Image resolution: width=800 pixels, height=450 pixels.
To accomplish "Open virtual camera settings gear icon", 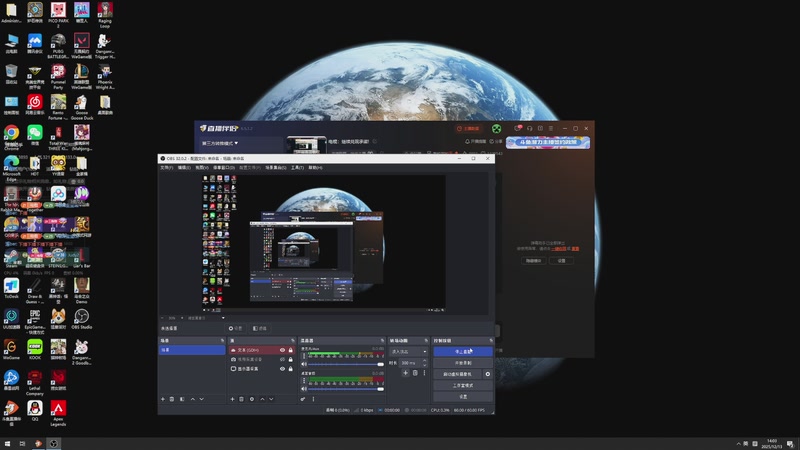I will click(x=488, y=374).
